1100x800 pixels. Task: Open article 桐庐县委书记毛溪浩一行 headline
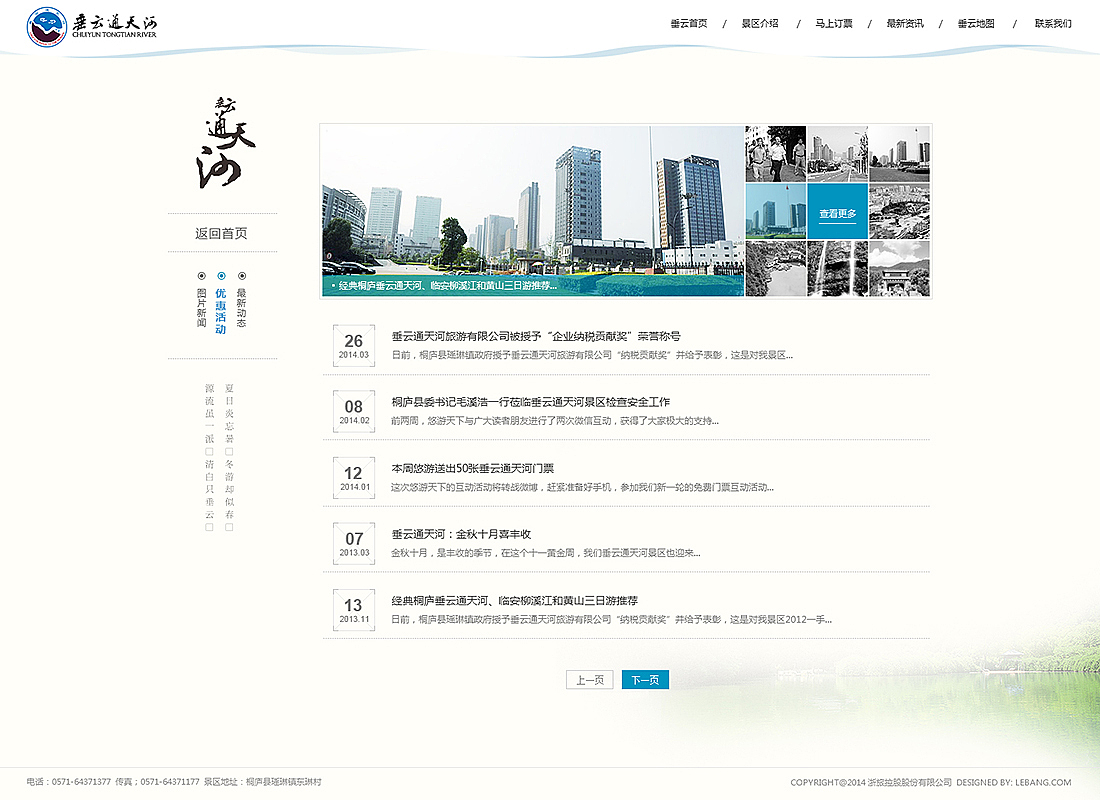coord(530,402)
